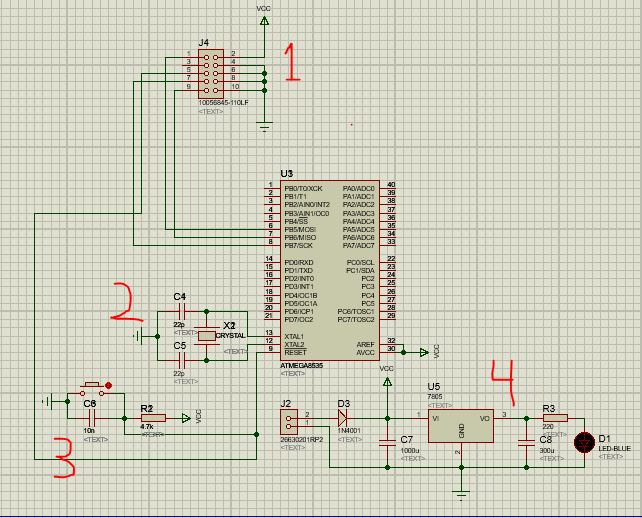Click the PB6/MISO pin label
The image size is (642, 518).
(x=300, y=238)
